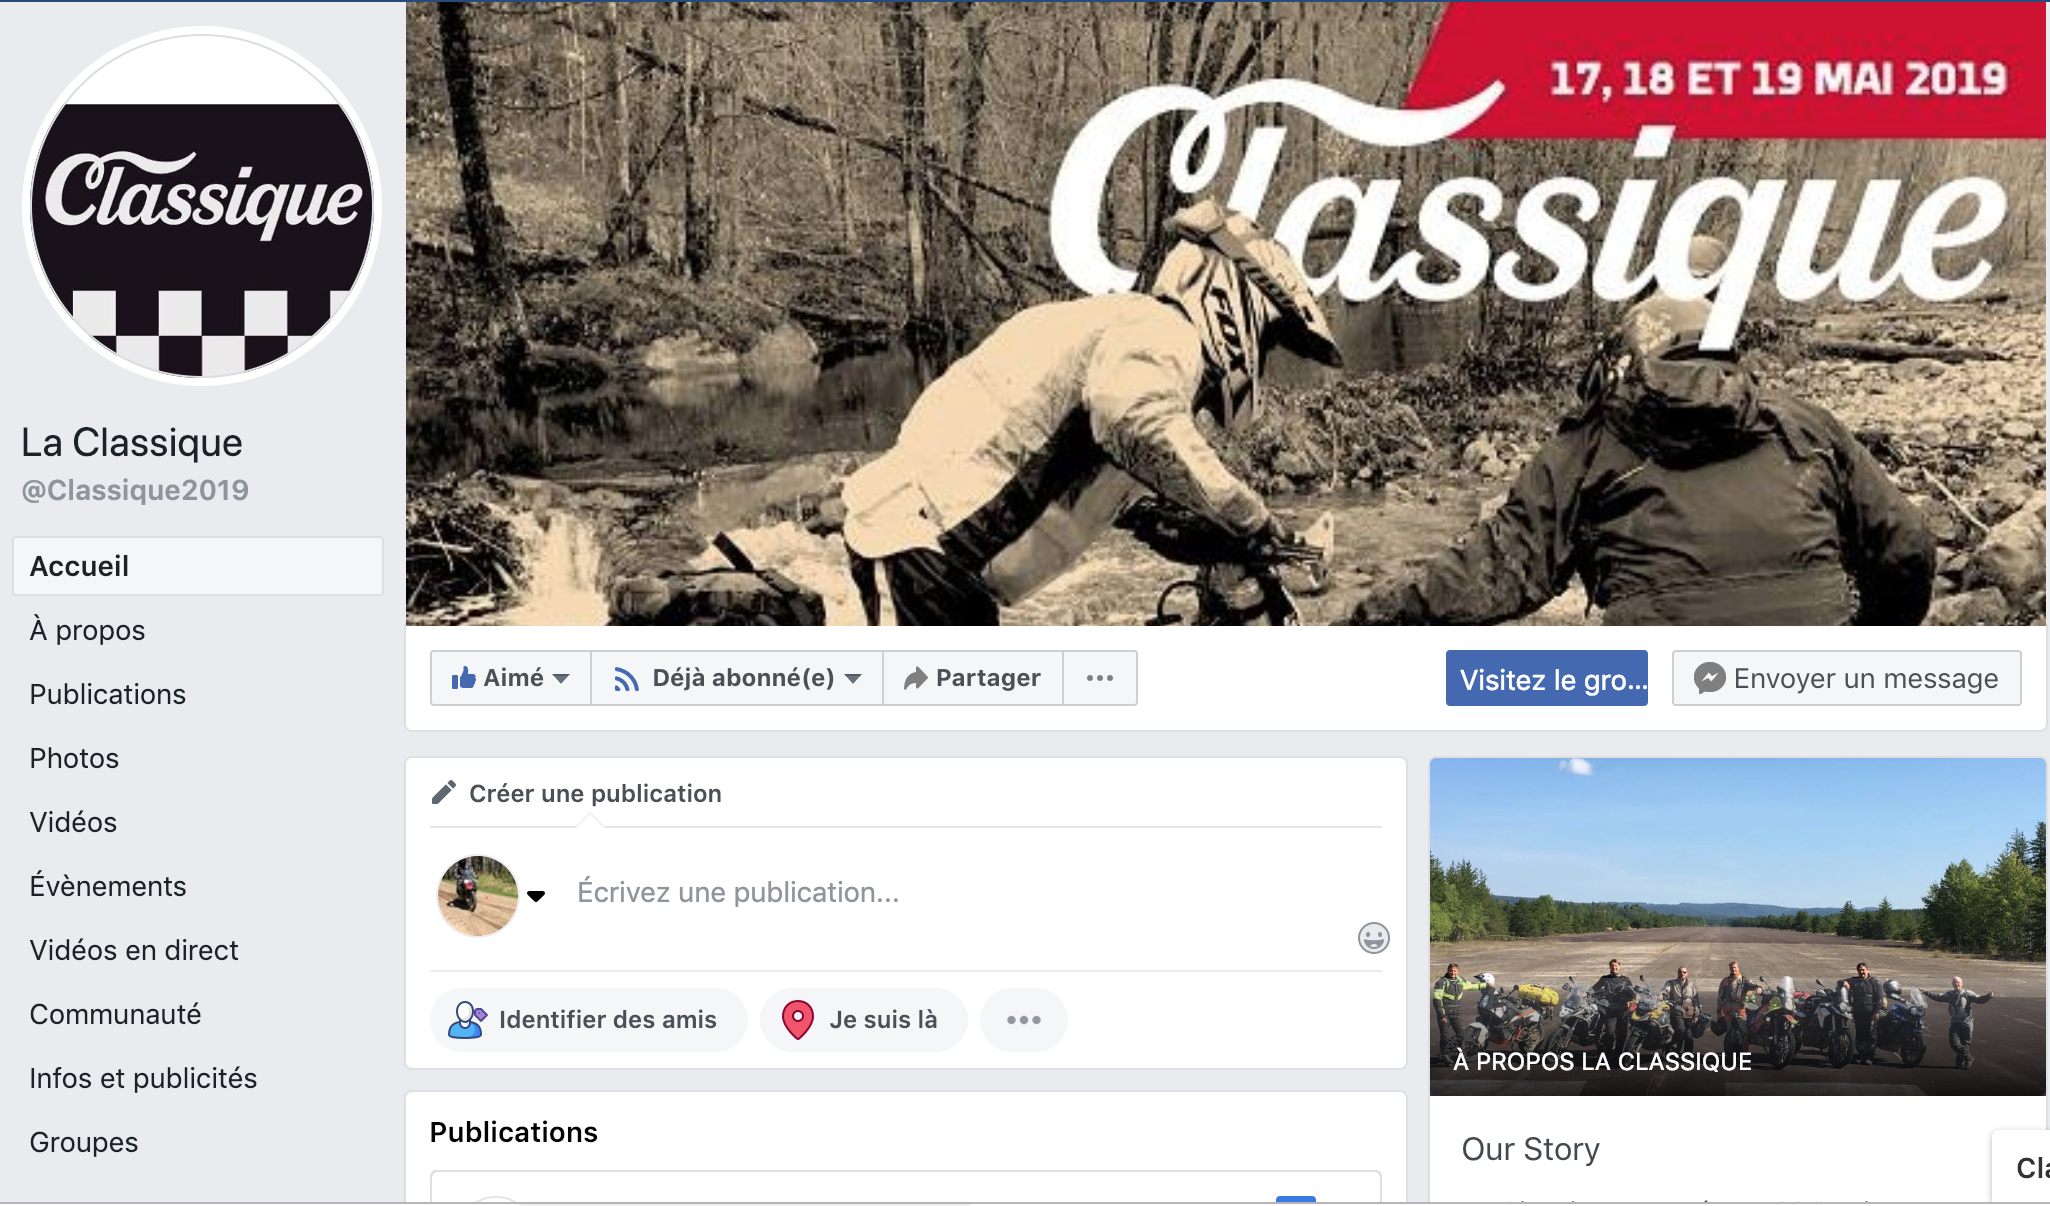Click the pencil icon next to Créer une publication
Image resolution: width=2050 pixels, height=1206 pixels.
pyautogui.click(x=443, y=793)
